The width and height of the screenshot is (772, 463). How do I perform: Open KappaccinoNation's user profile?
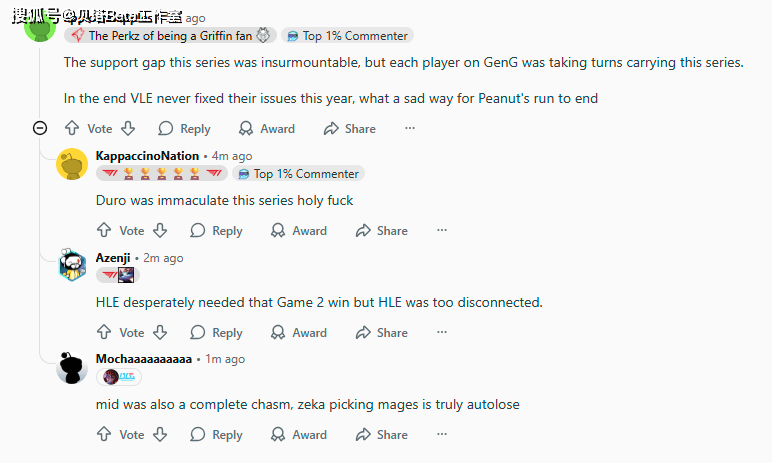pos(147,156)
